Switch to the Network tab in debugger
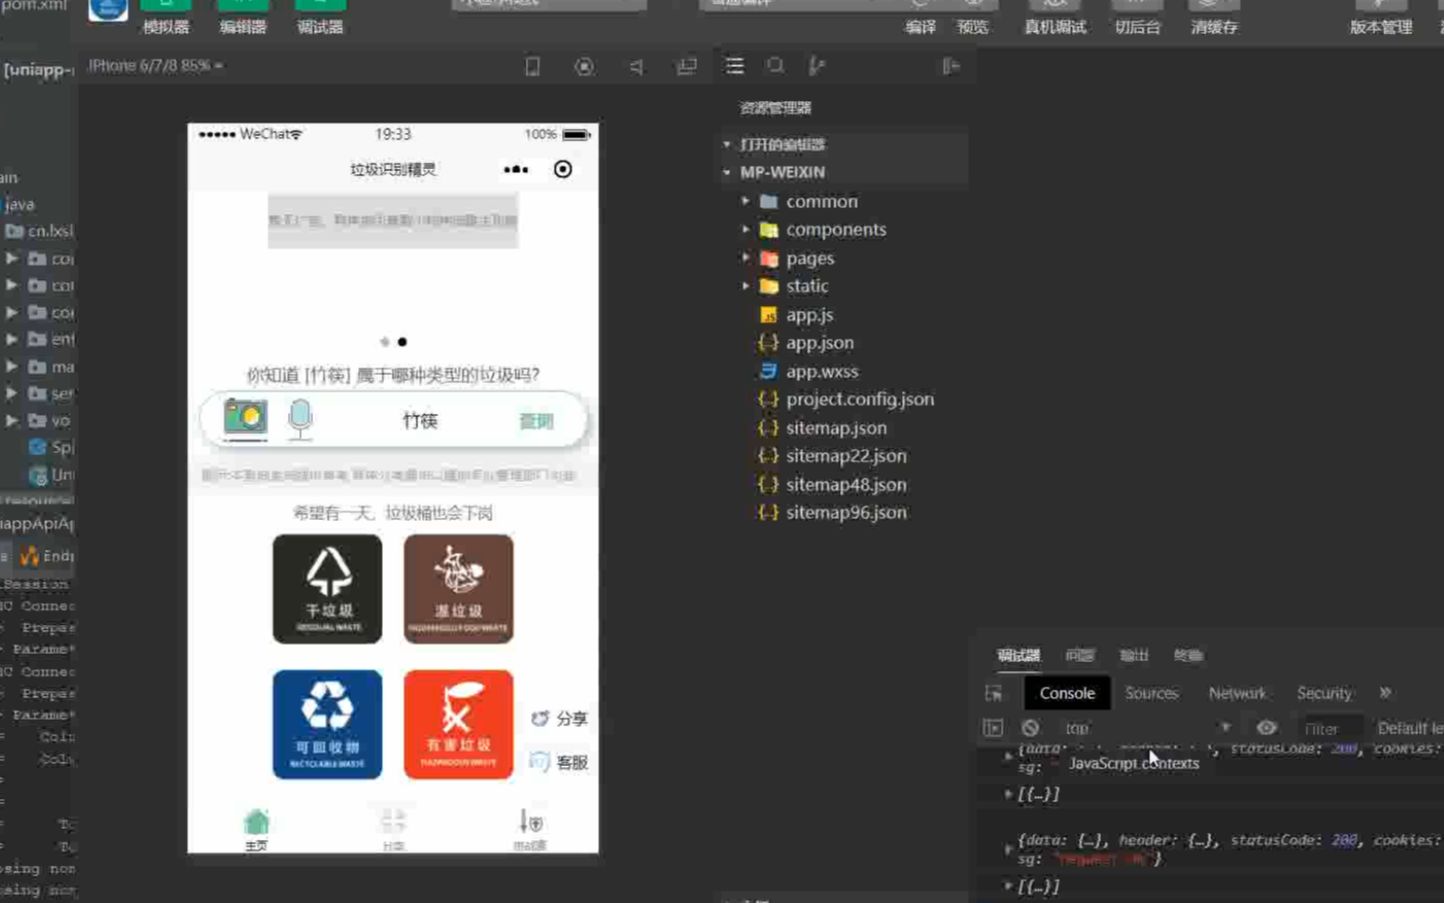Image resolution: width=1444 pixels, height=903 pixels. click(x=1236, y=692)
